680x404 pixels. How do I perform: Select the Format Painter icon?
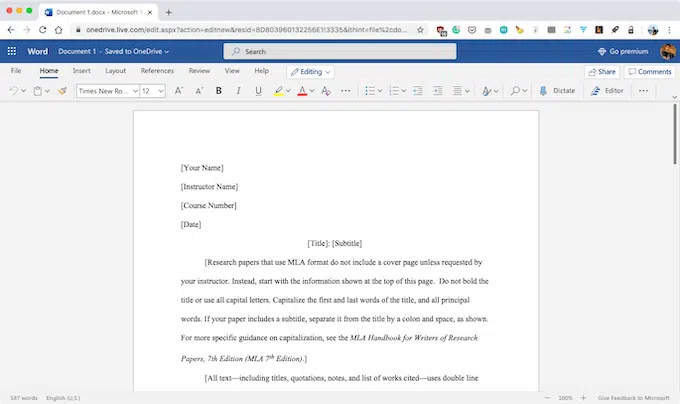pyautogui.click(x=62, y=91)
